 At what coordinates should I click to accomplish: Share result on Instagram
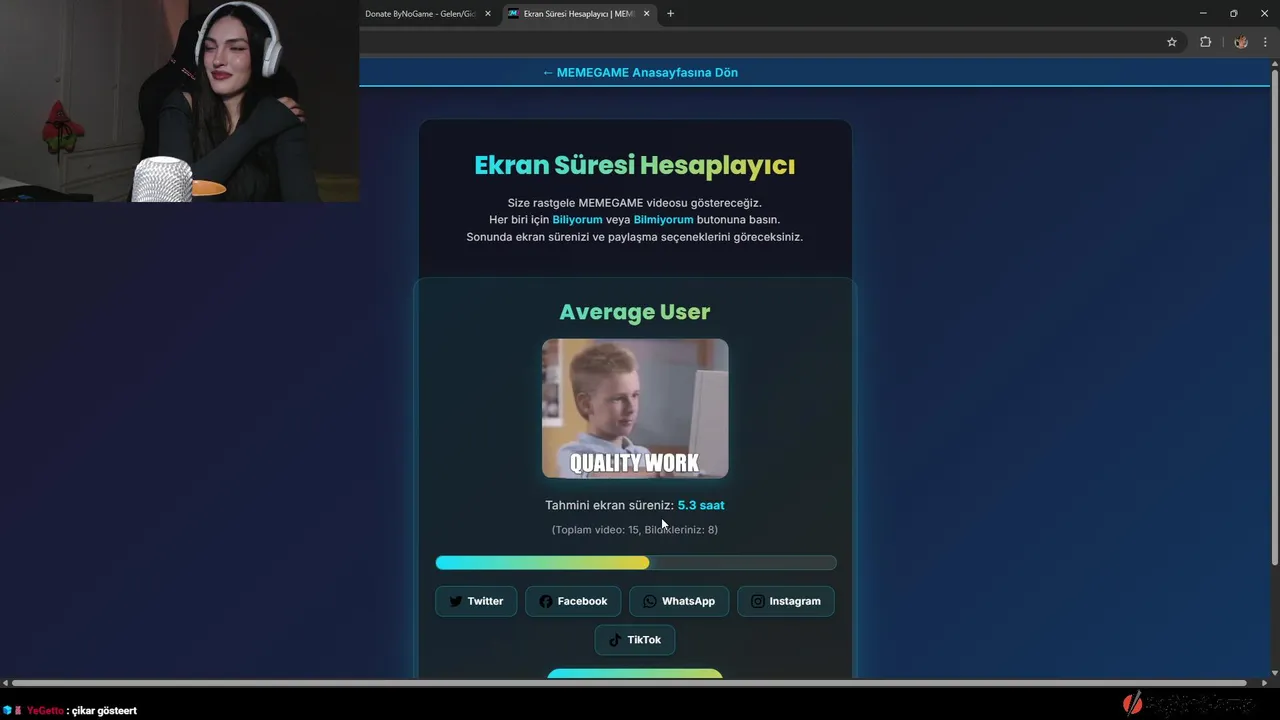786,601
